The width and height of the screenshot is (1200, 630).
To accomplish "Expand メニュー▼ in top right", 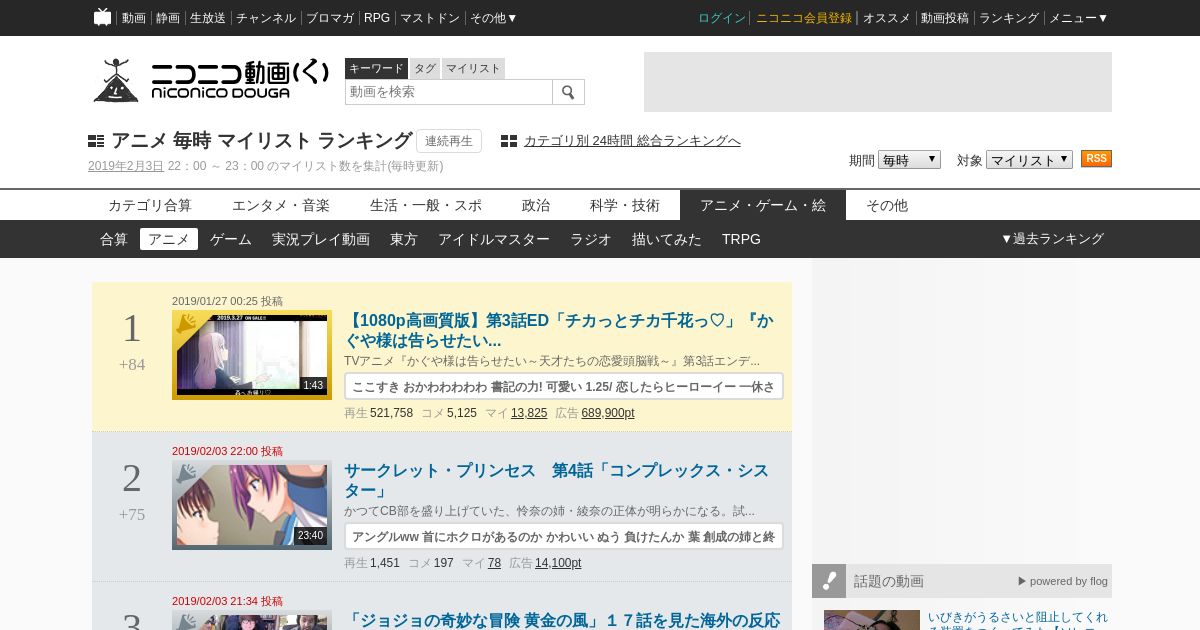I will tap(1078, 18).
